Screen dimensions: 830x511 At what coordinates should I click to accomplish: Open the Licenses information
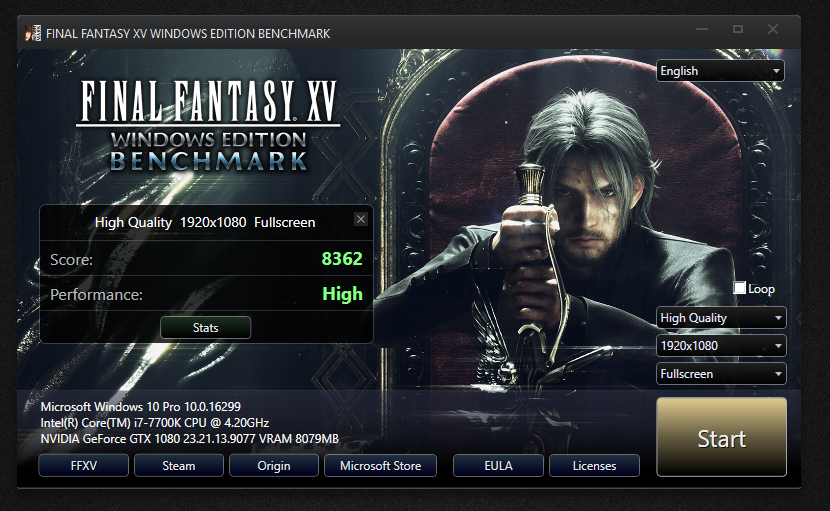594,465
